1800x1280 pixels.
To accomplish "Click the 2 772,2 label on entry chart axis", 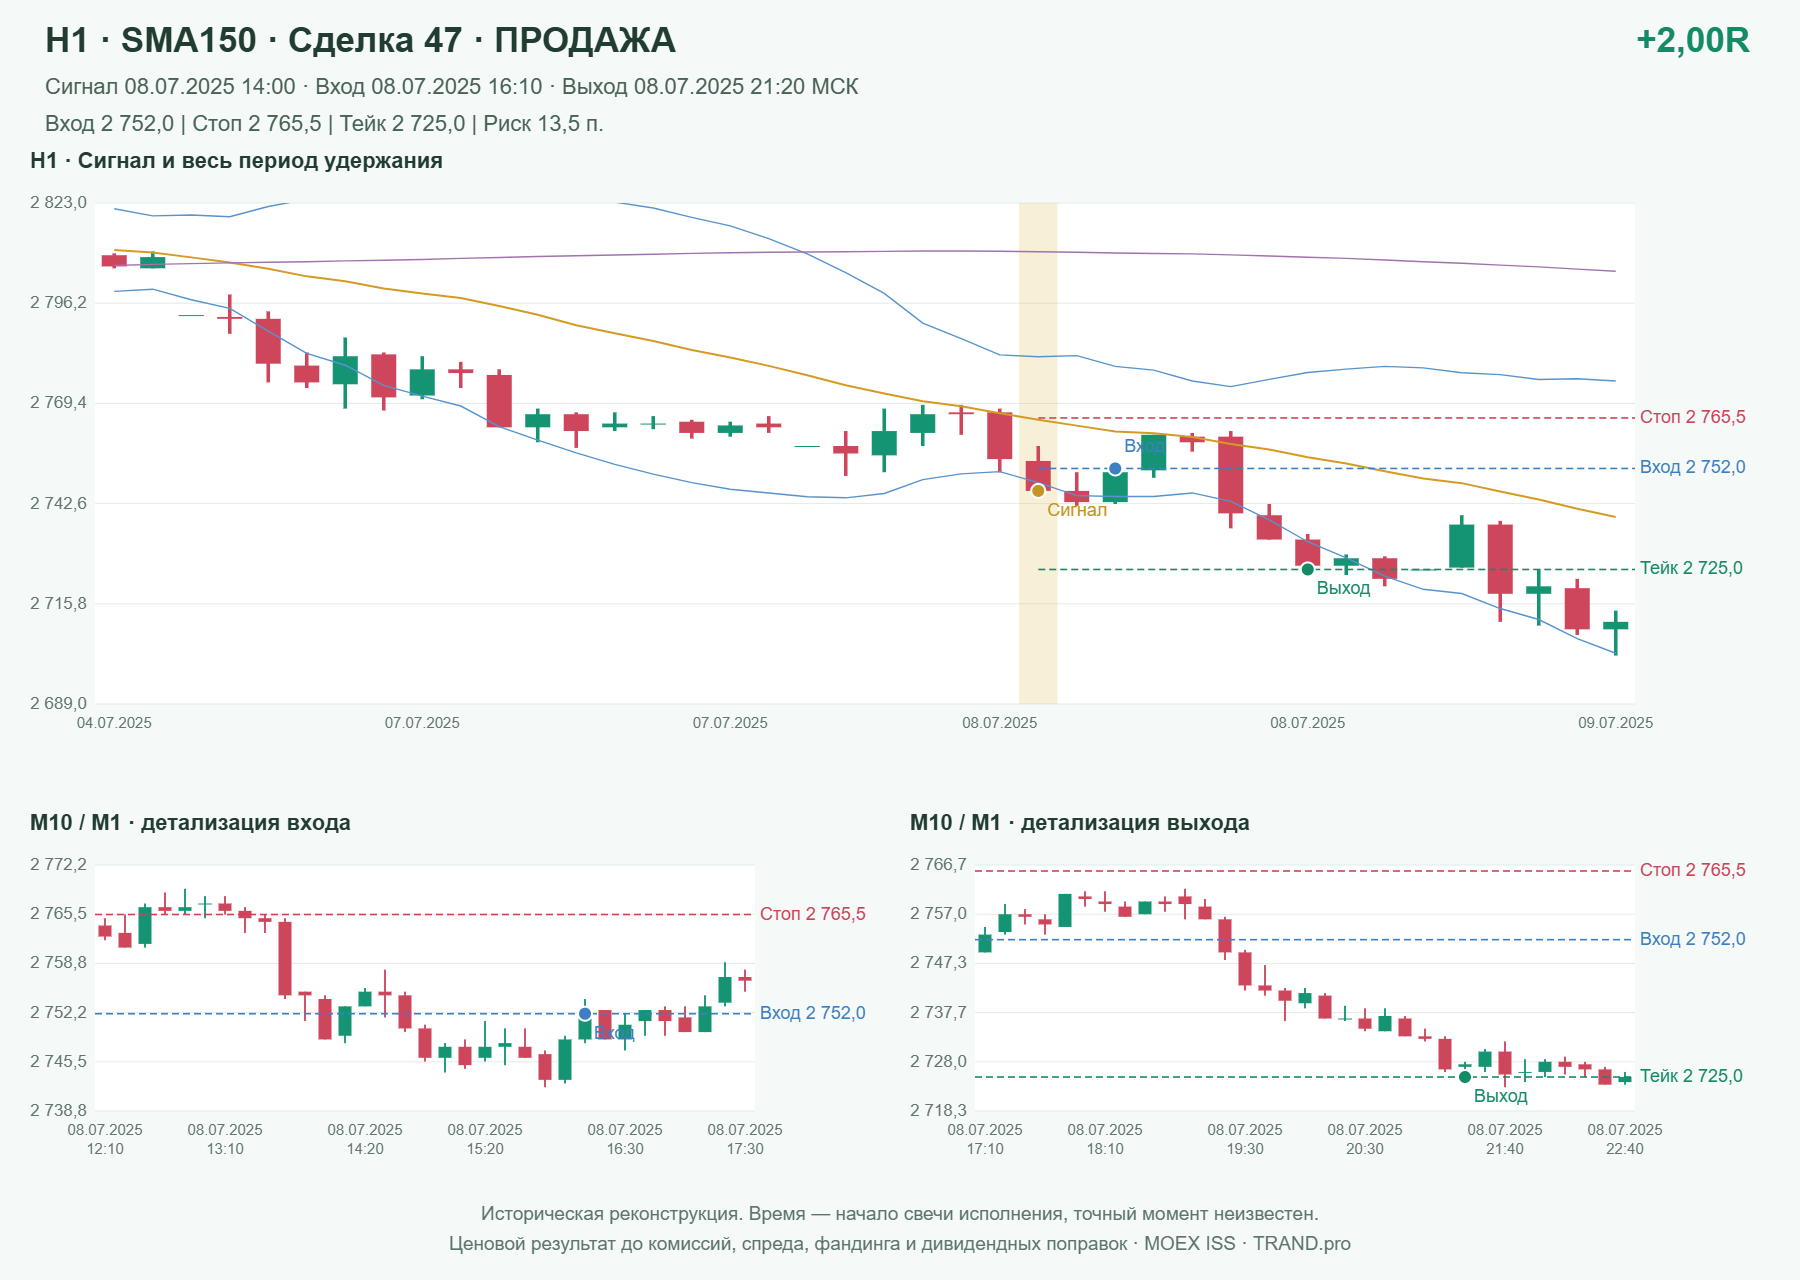I will [x=58, y=865].
